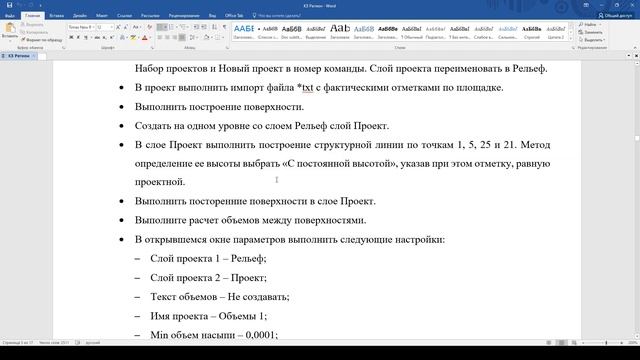The image size is (640, 360).
Task: Open the Paragraph dialog launcher
Action: click(x=227, y=48)
